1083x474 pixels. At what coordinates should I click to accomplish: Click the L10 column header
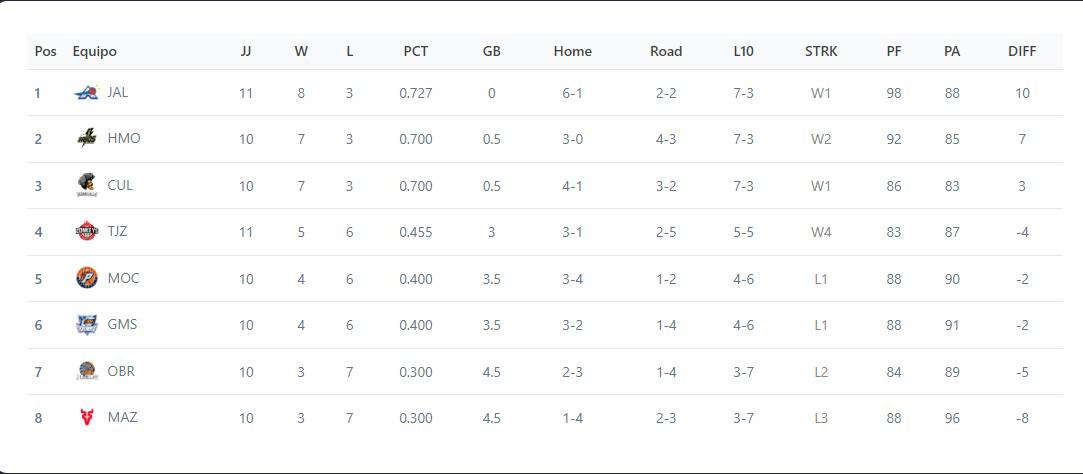tap(743, 51)
